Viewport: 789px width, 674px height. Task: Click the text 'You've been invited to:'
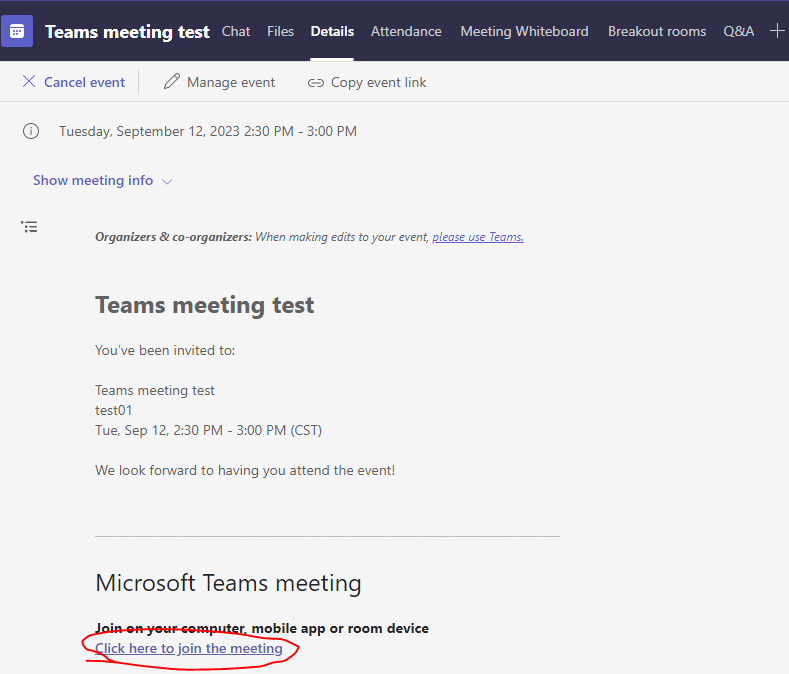click(165, 350)
